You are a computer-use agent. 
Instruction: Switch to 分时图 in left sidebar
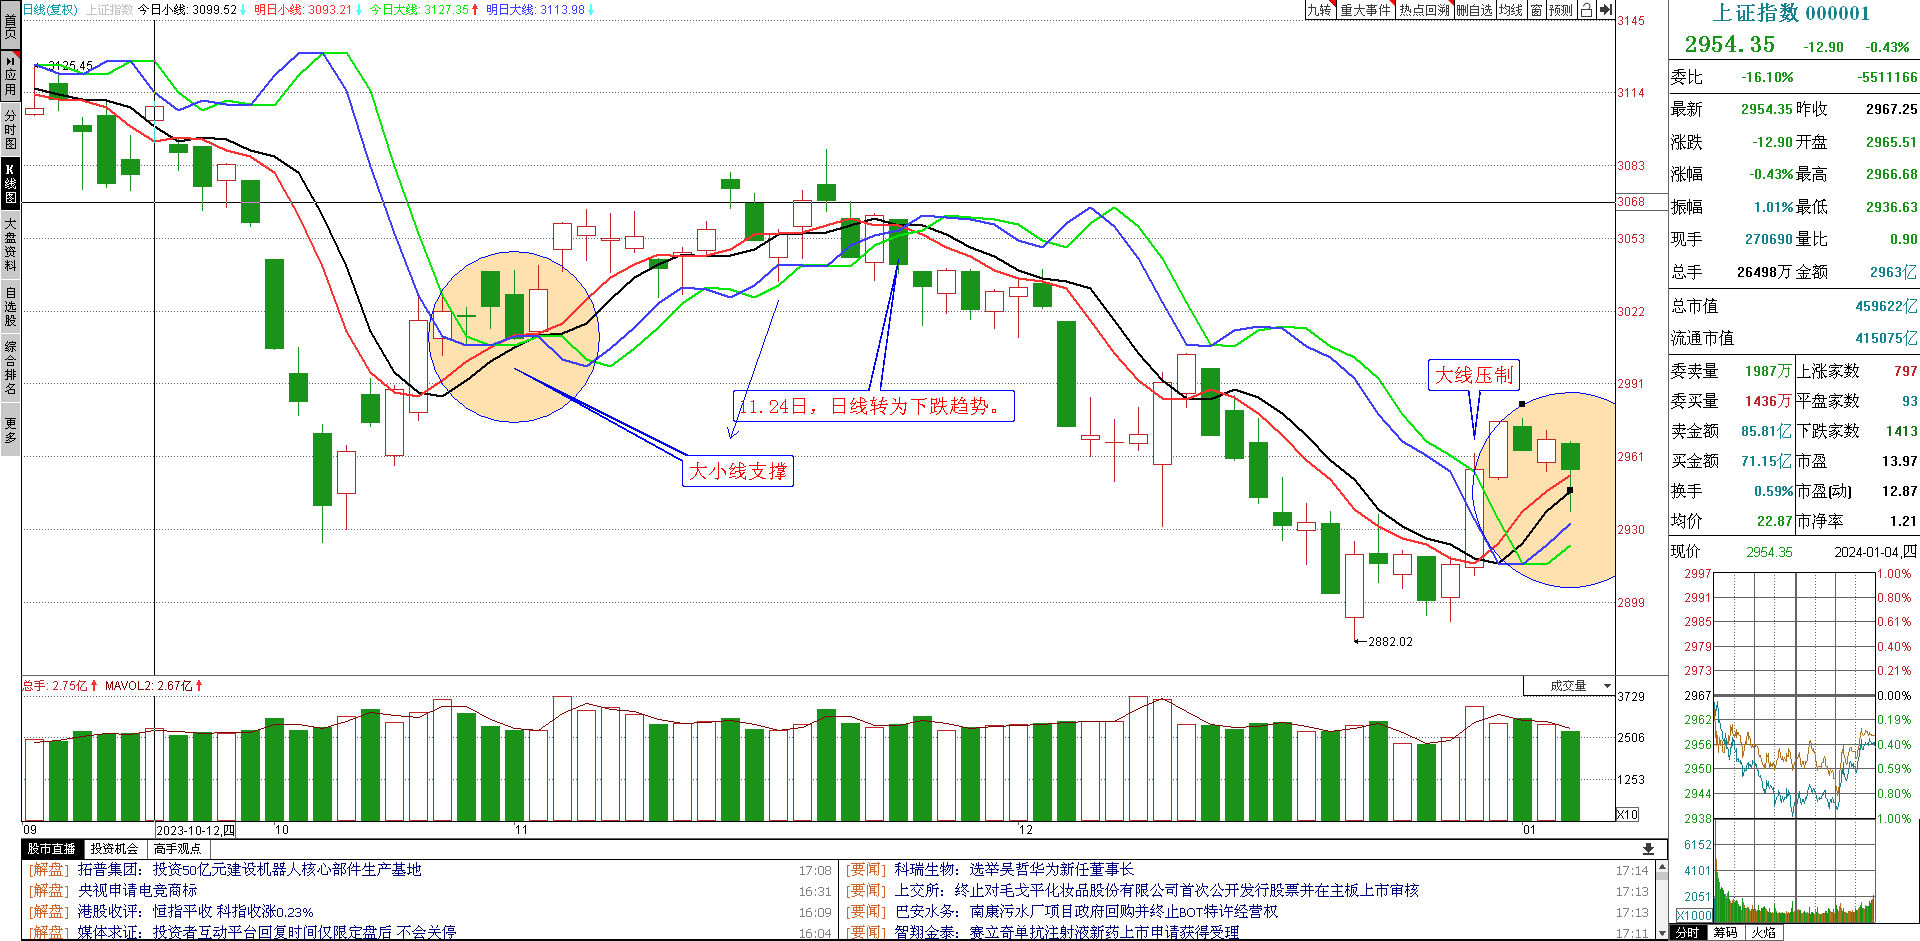pos(10,129)
